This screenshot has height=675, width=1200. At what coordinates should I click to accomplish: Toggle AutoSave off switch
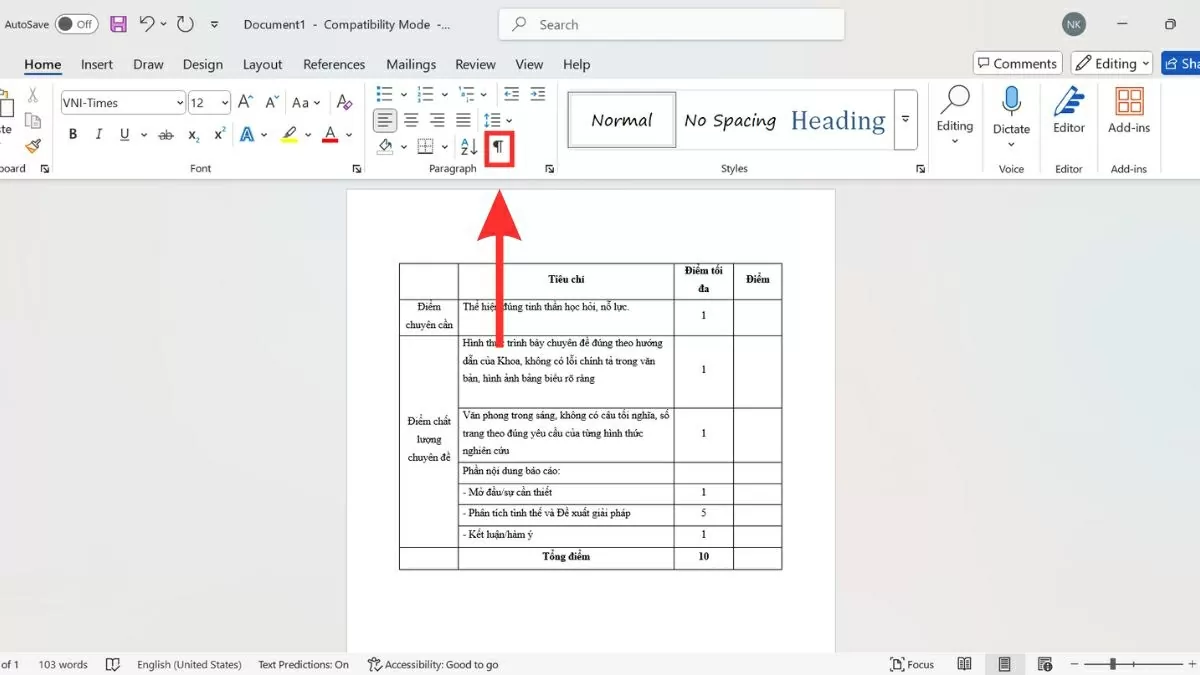tap(78, 24)
